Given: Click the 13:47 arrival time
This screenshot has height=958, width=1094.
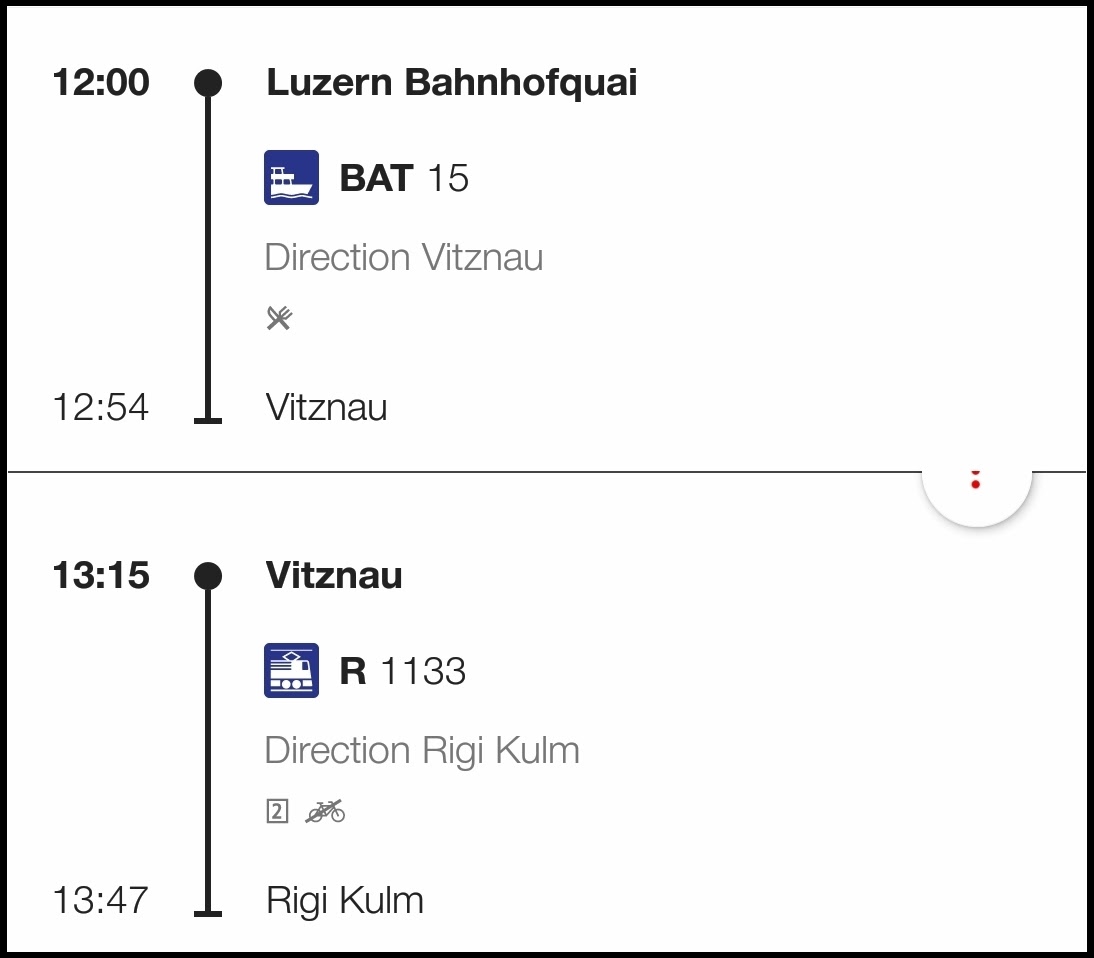Looking at the screenshot, I should point(101,901).
